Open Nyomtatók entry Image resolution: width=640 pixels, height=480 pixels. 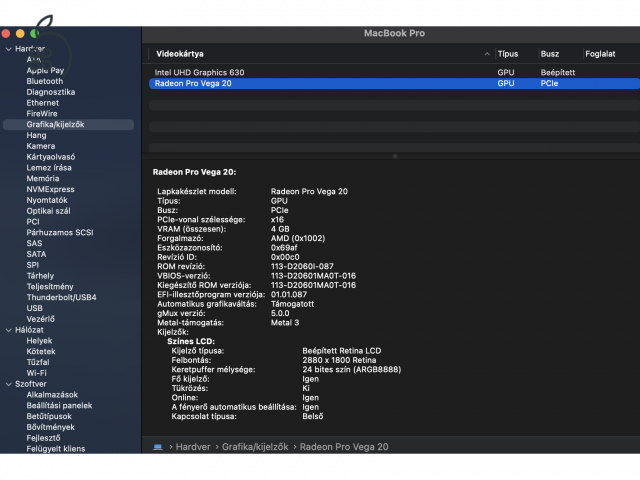[x=47, y=200]
